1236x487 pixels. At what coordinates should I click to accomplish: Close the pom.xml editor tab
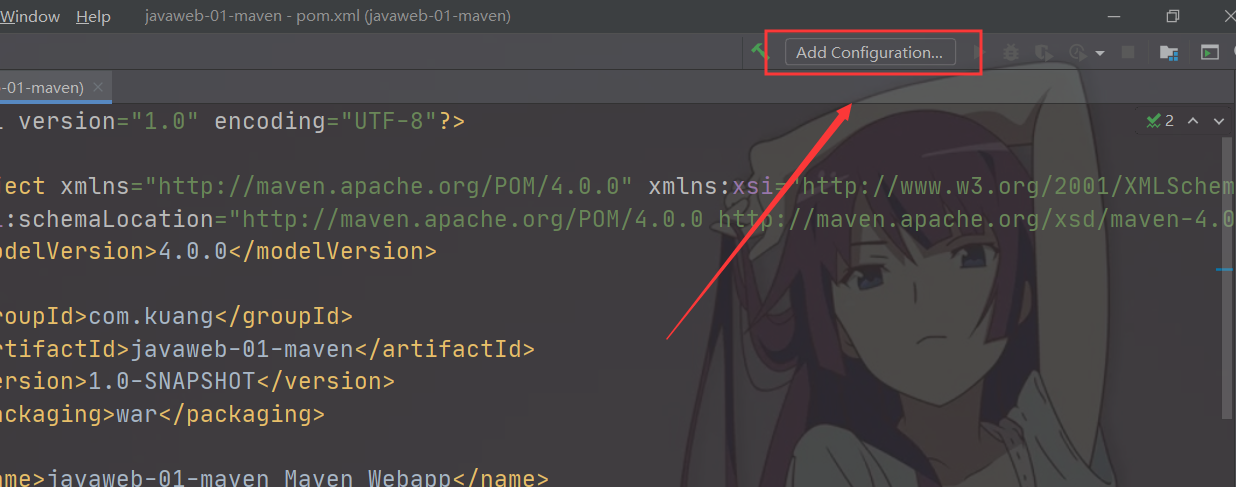[x=98, y=88]
